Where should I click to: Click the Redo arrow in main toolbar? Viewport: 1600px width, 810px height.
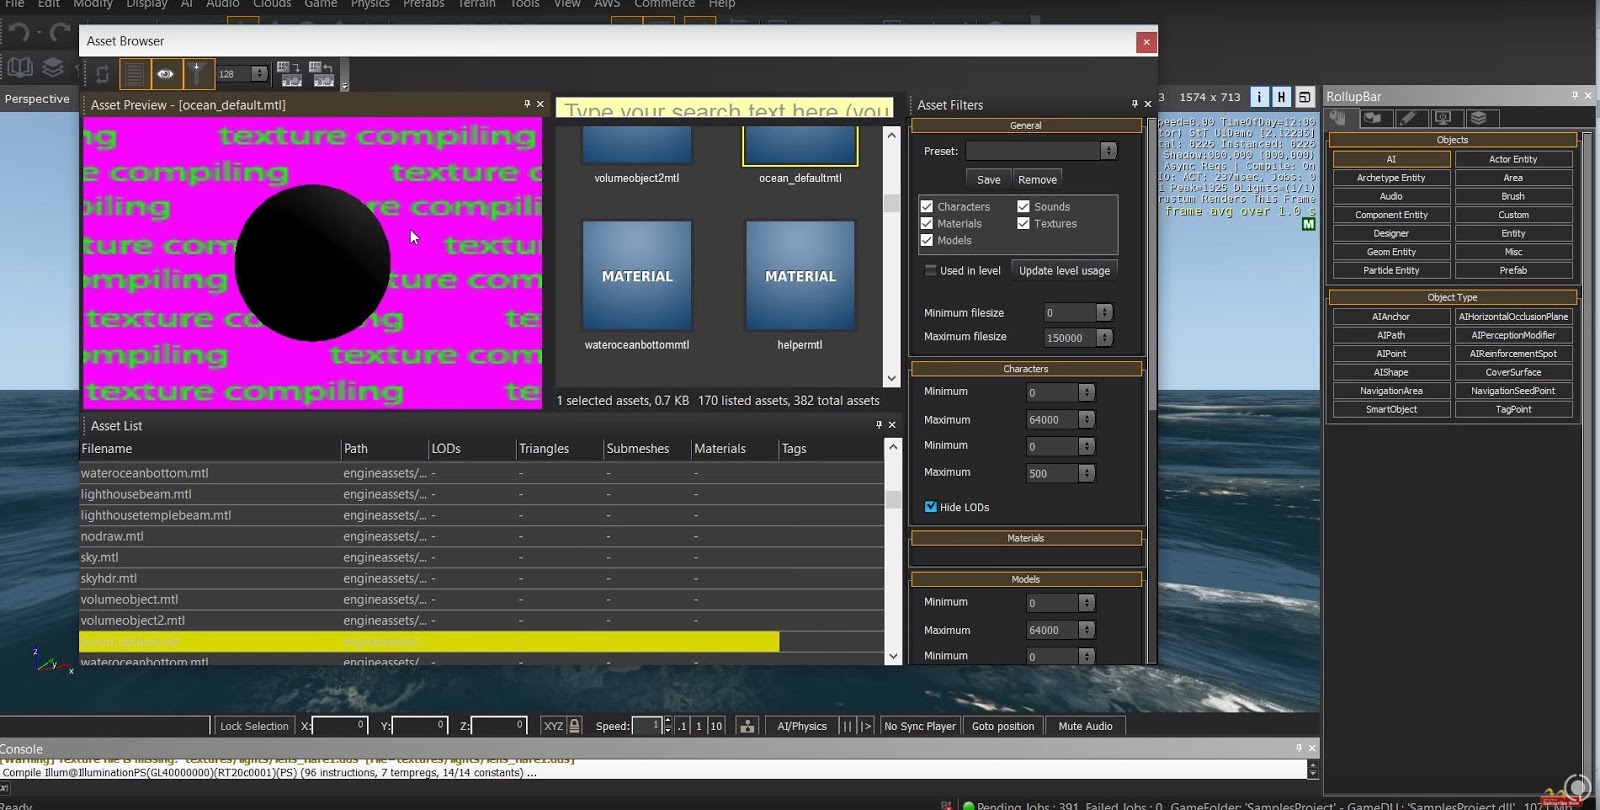click(61, 32)
